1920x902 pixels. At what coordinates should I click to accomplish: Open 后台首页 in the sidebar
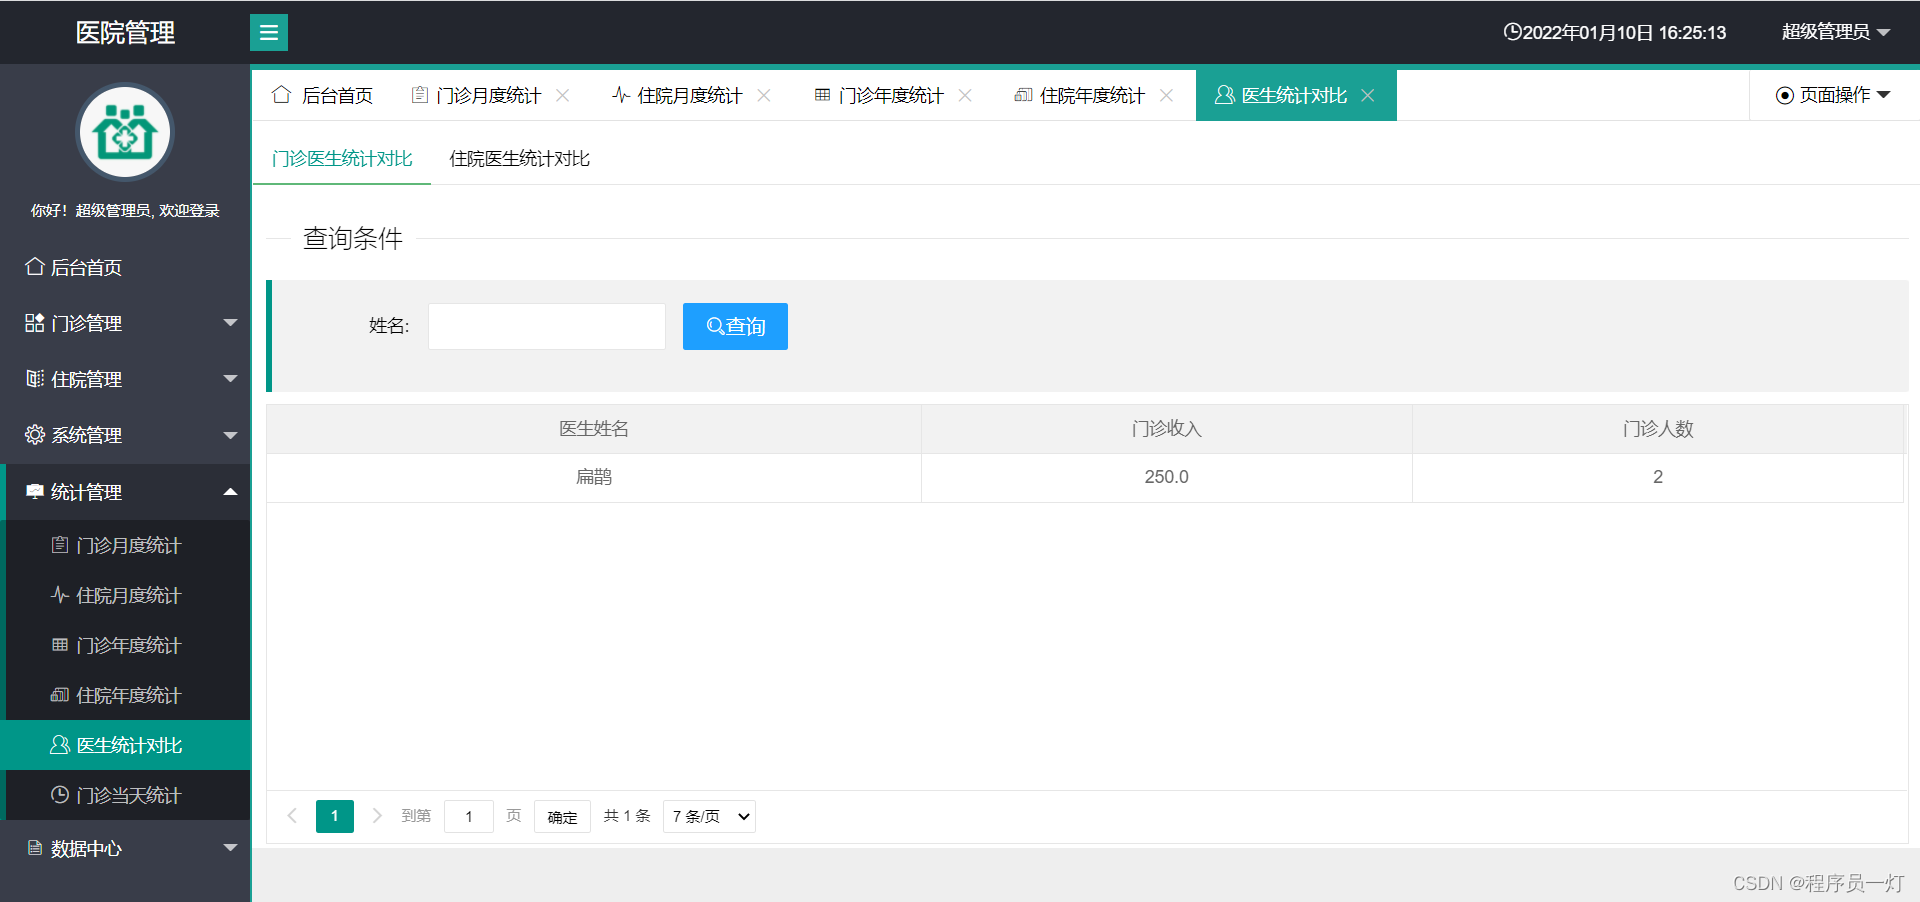[125, 267]
